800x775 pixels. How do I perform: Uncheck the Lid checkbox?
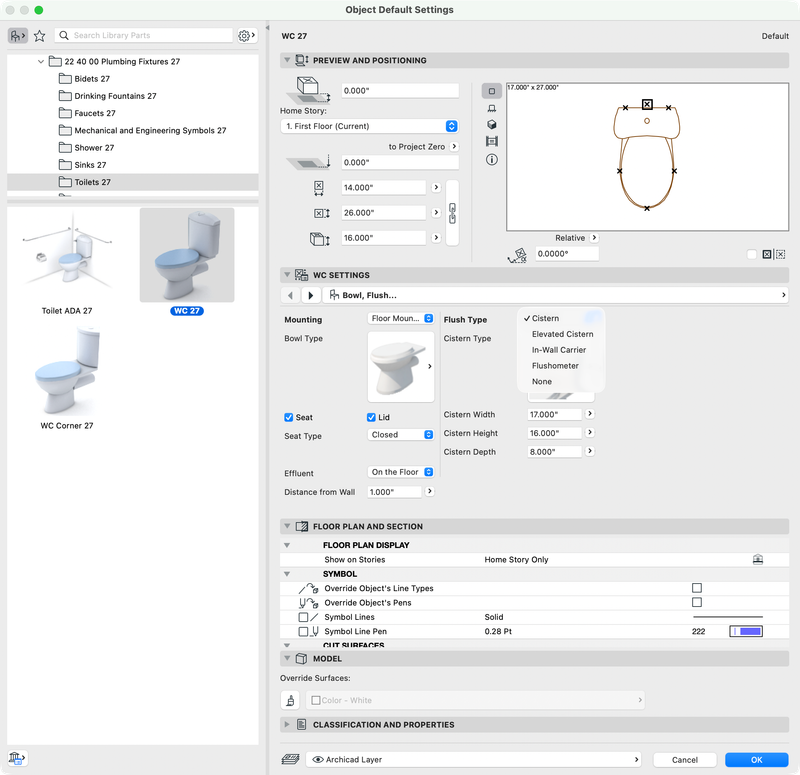[371, 417]
